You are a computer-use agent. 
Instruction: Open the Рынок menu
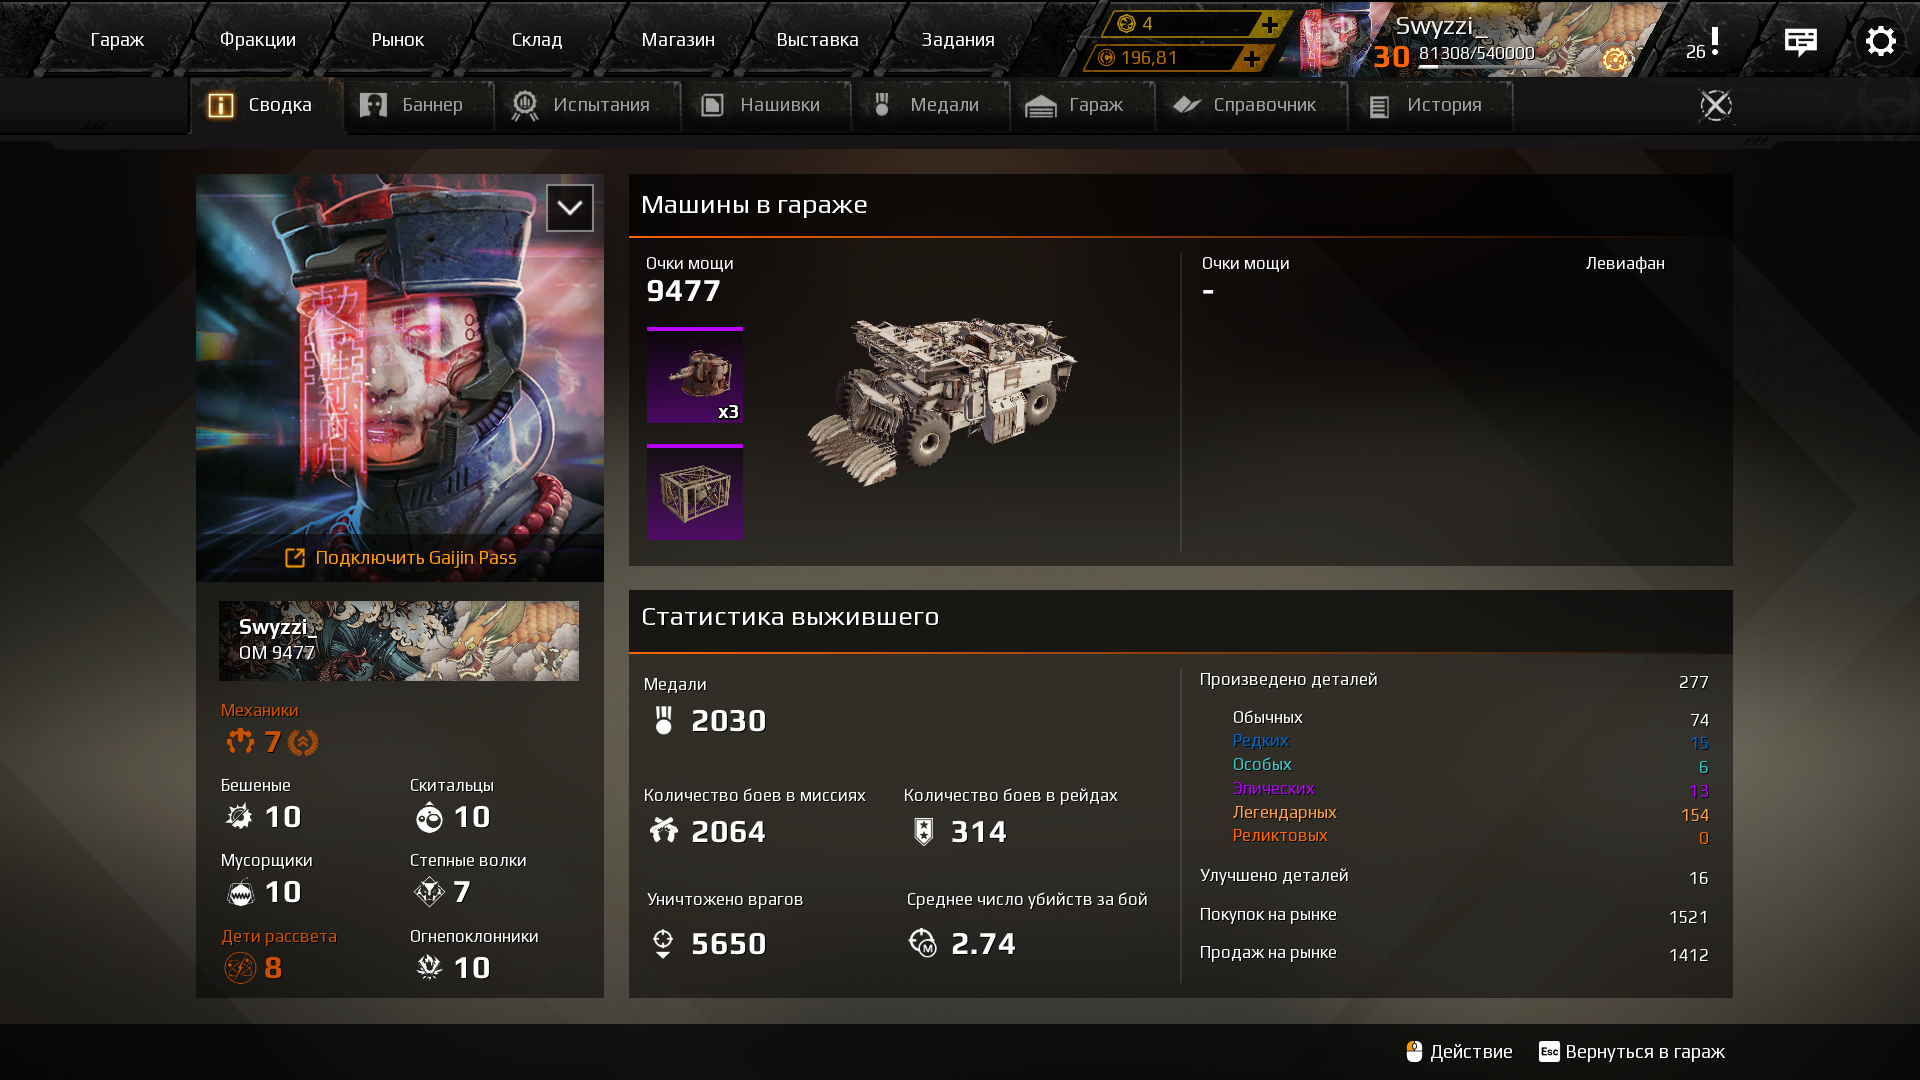coord(397,40)
